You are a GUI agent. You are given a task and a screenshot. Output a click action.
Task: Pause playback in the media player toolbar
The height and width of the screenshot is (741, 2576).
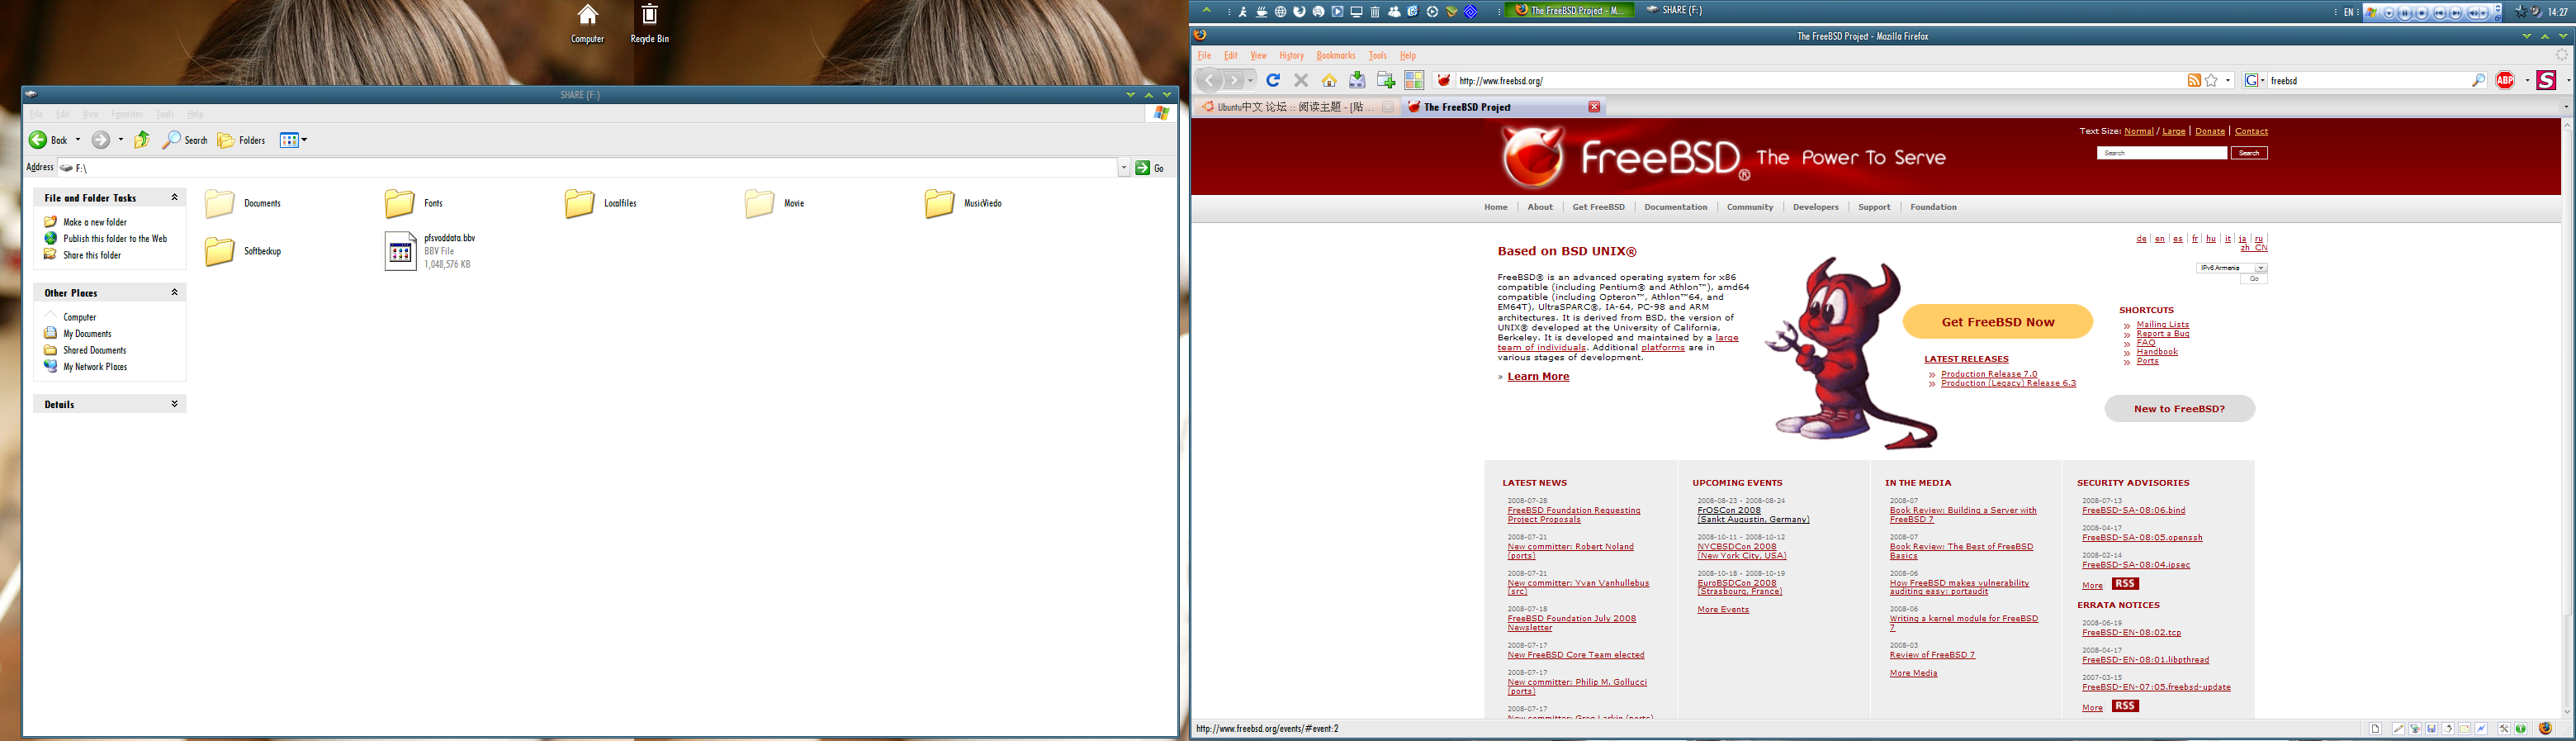tap(2405, 13)
